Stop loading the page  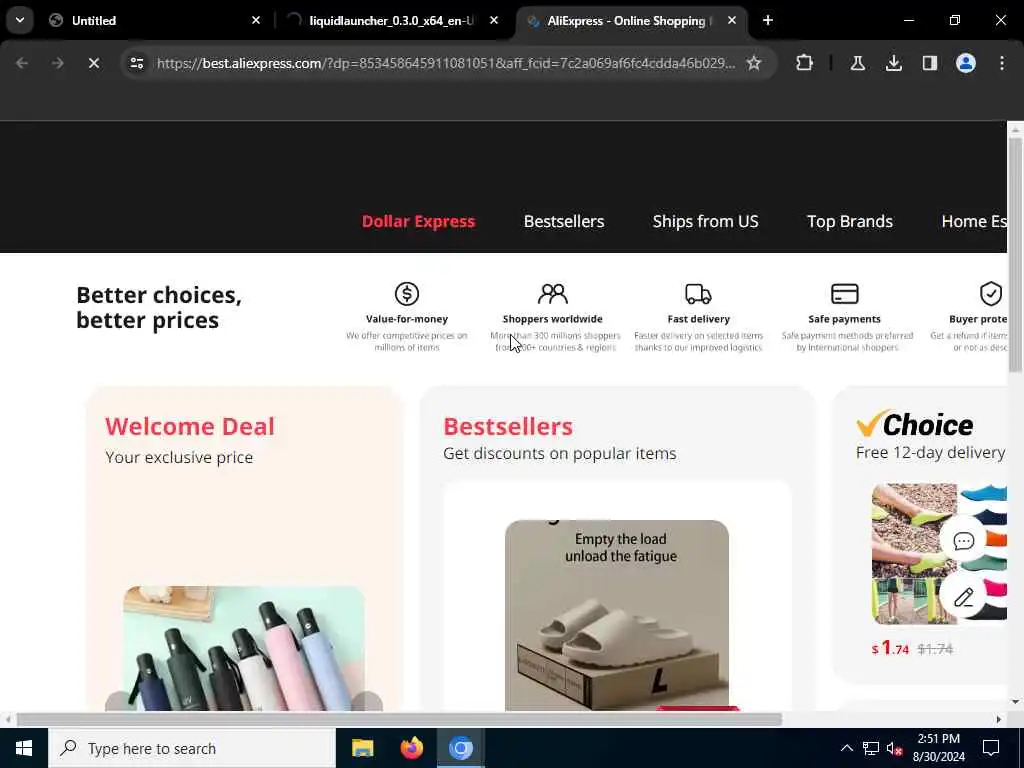93,63
